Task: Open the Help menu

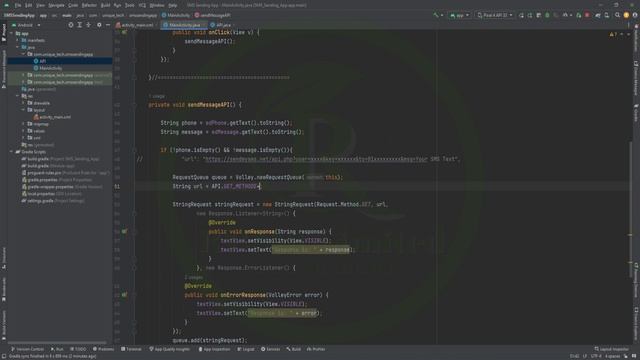Action: (x=173, y=5)
